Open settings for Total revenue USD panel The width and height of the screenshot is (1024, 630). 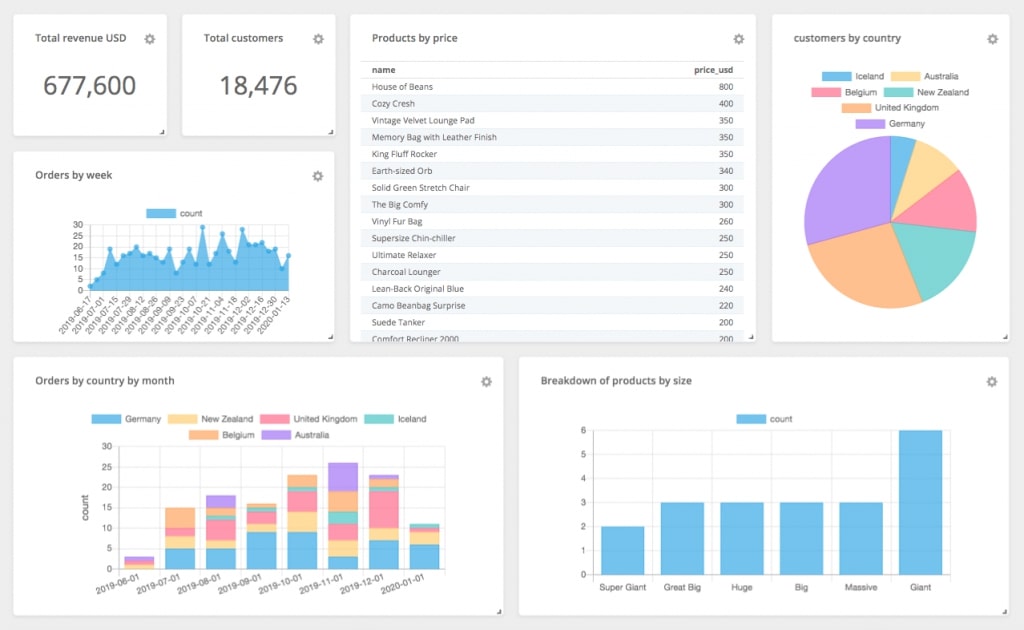149,38
